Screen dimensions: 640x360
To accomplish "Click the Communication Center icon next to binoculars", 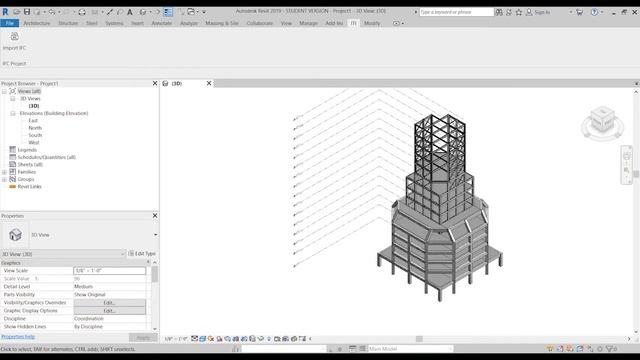I will coord(509,12).
